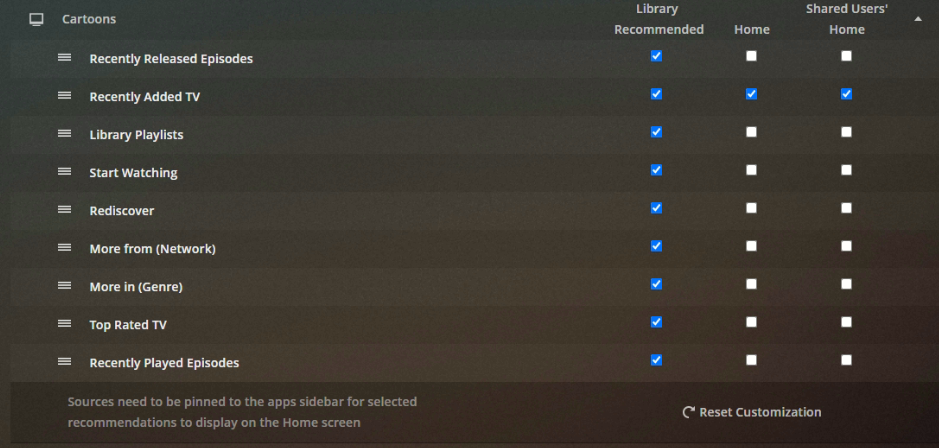Enable Home for Top Rated TV

[x=751, y=322]
